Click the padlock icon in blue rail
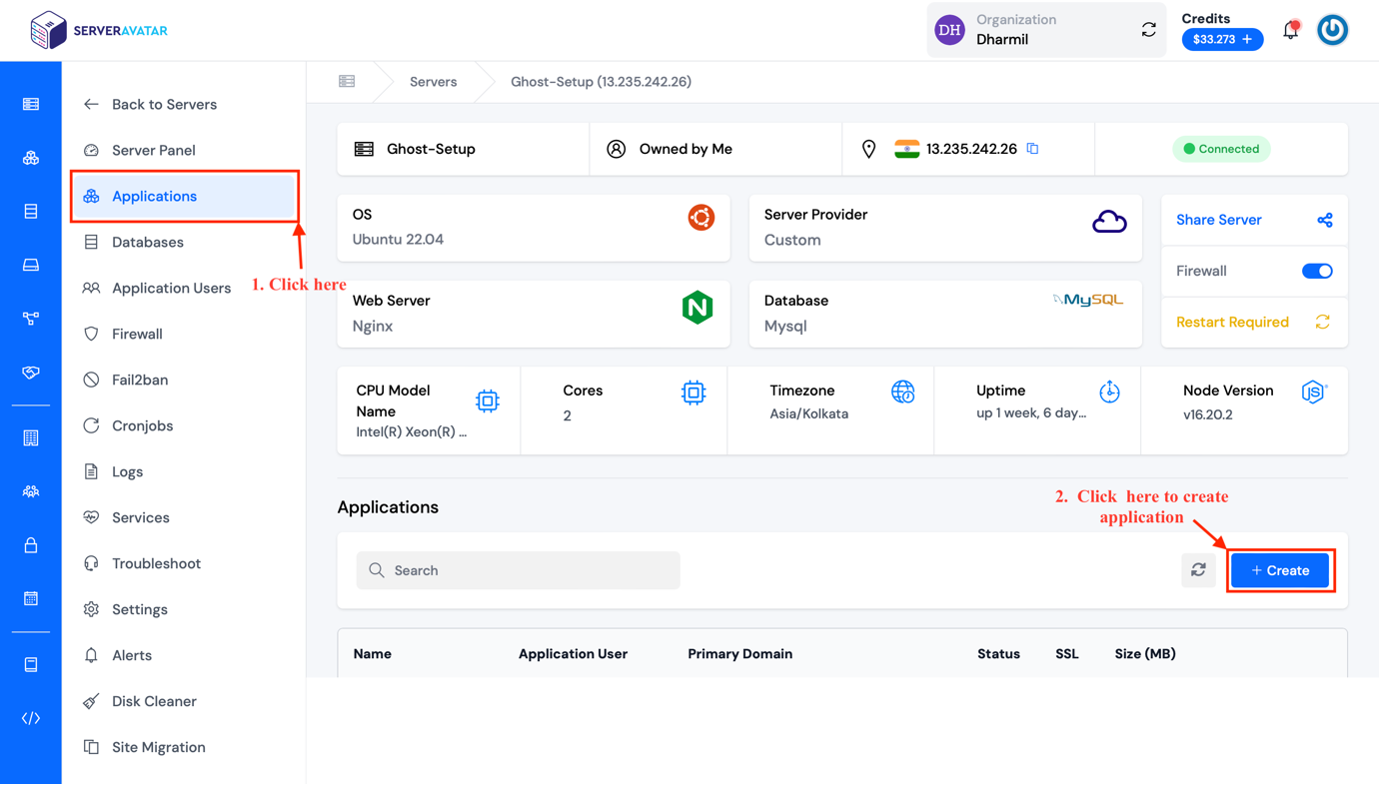Image resolution: width=1384 pixels, height=788 pixels. click(x=31, y=546)
